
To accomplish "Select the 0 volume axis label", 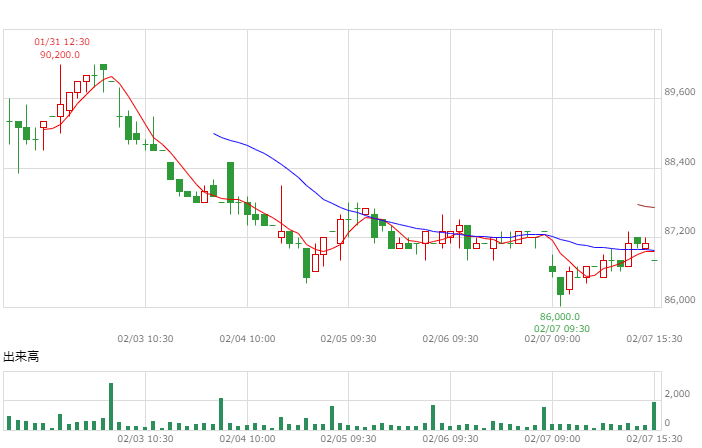I will tap(668, 422).
